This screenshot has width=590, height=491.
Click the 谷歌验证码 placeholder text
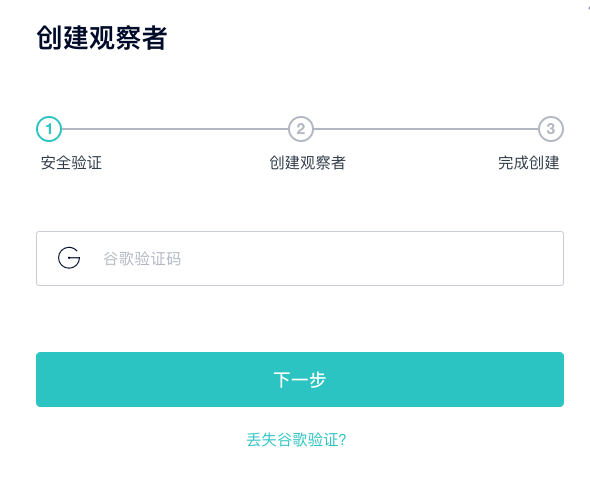(142, 259)
